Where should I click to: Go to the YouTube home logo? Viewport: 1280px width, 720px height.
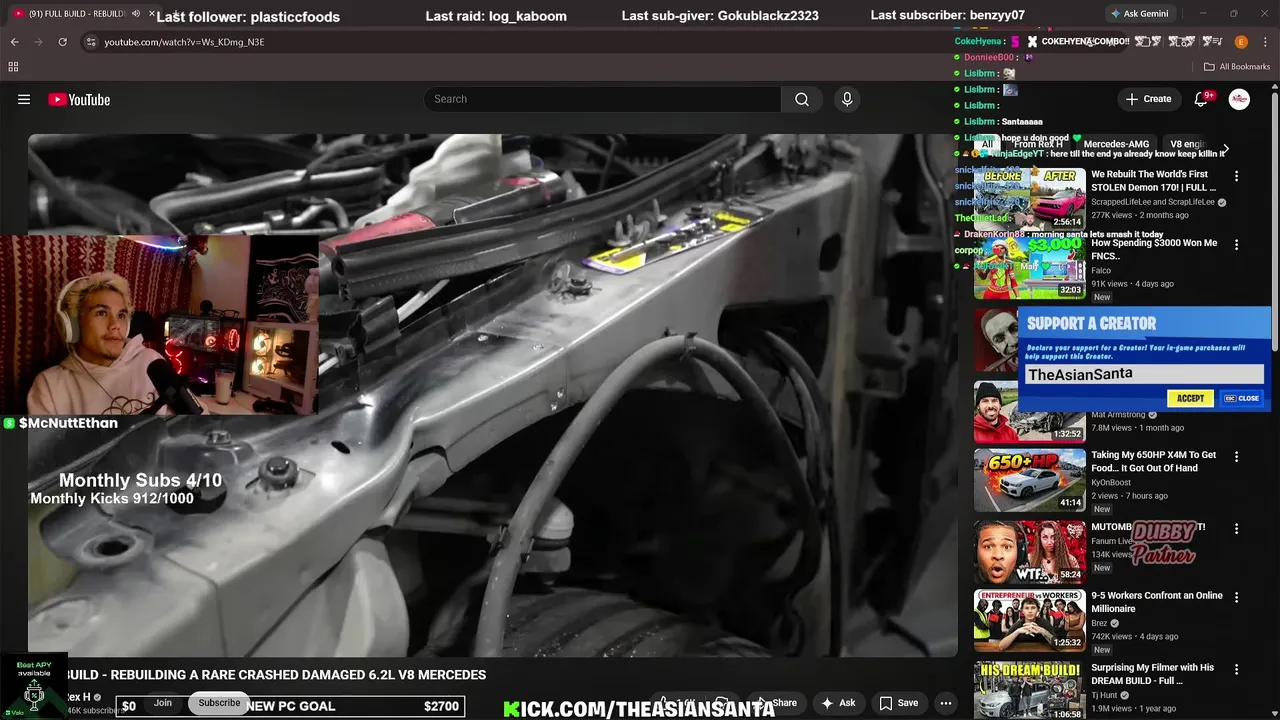[79, 99]
